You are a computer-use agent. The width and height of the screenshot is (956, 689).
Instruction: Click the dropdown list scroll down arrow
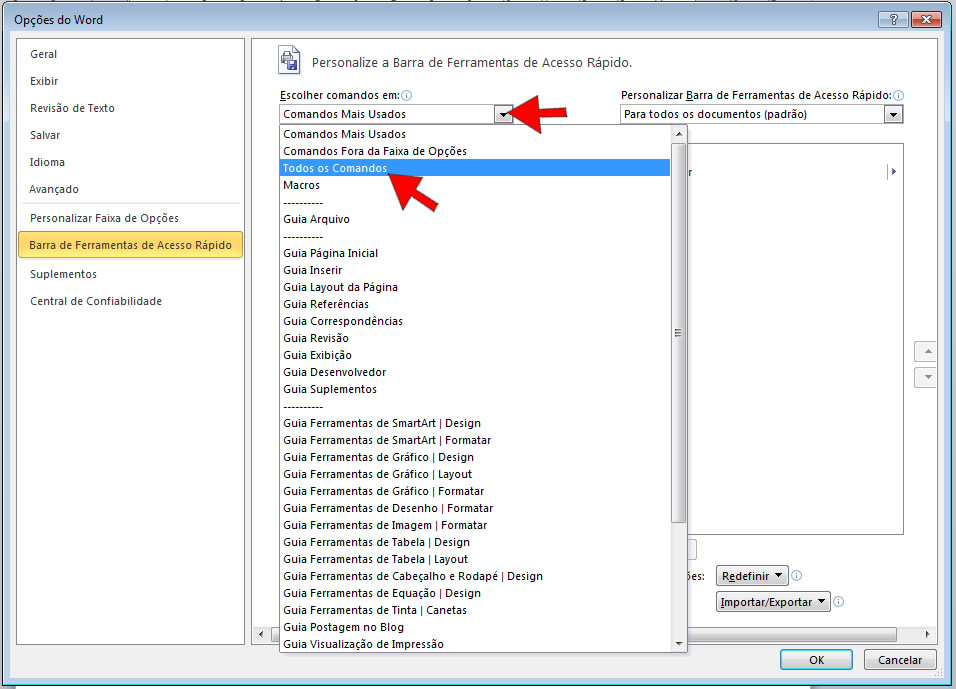[679, 644]
